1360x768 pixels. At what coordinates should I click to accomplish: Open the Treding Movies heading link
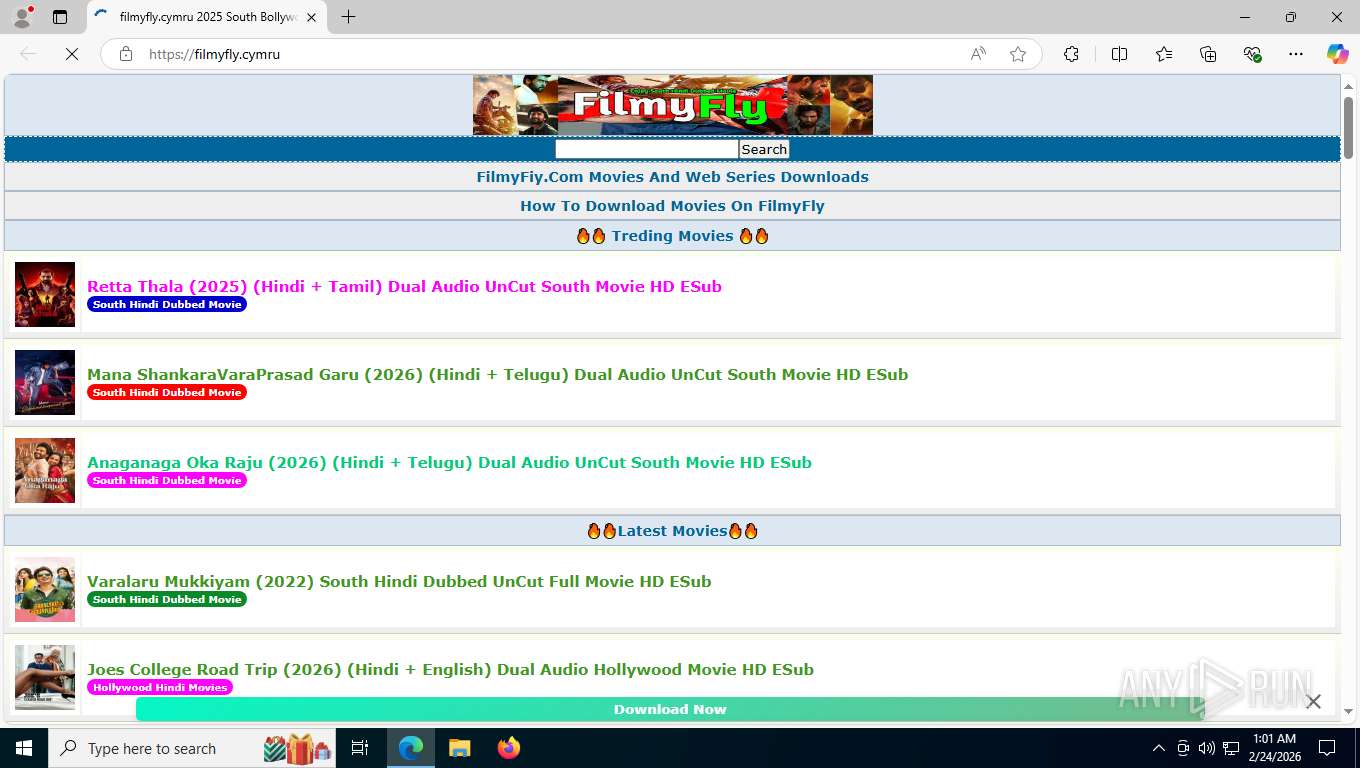click(x=672, y=236)
